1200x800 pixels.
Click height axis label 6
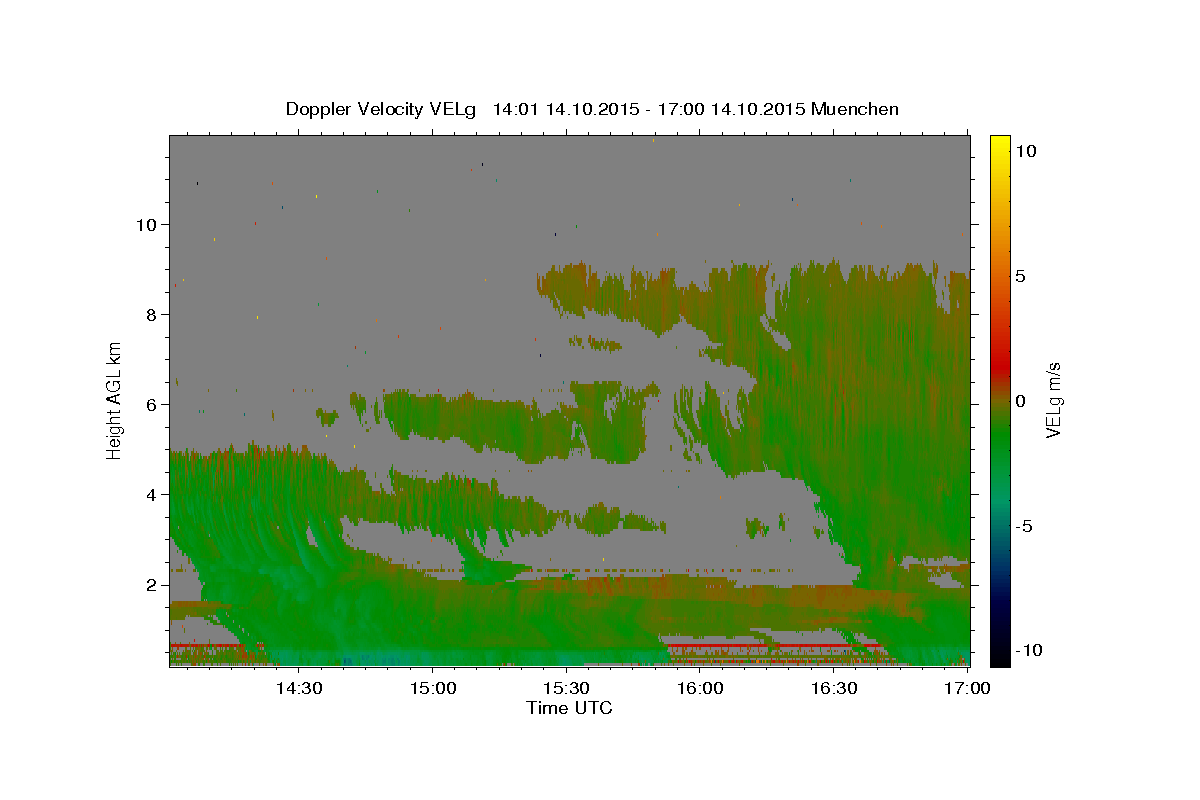[150, 405]
